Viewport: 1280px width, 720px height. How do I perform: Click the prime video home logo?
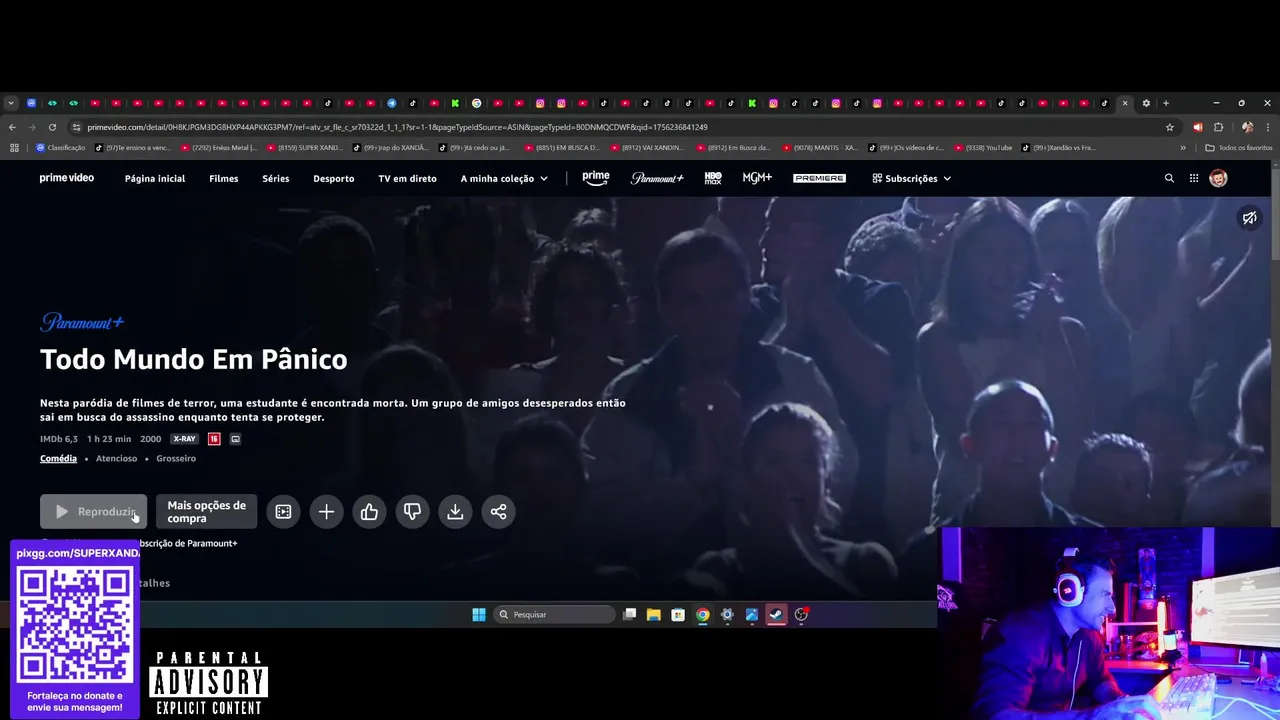click(67, 178)
